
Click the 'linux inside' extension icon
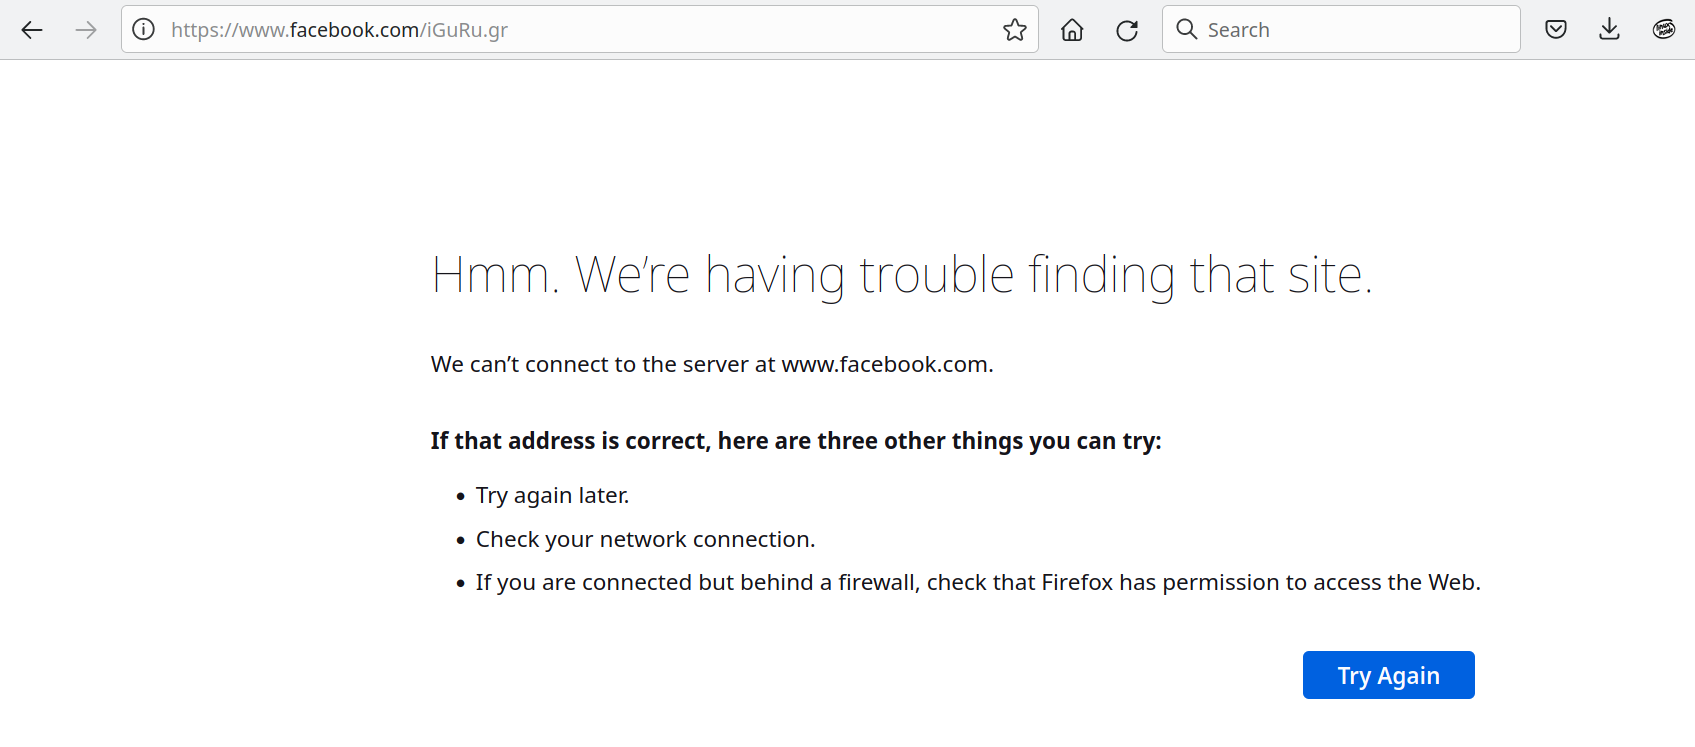pyautogui.click(x=1664, y=30)
